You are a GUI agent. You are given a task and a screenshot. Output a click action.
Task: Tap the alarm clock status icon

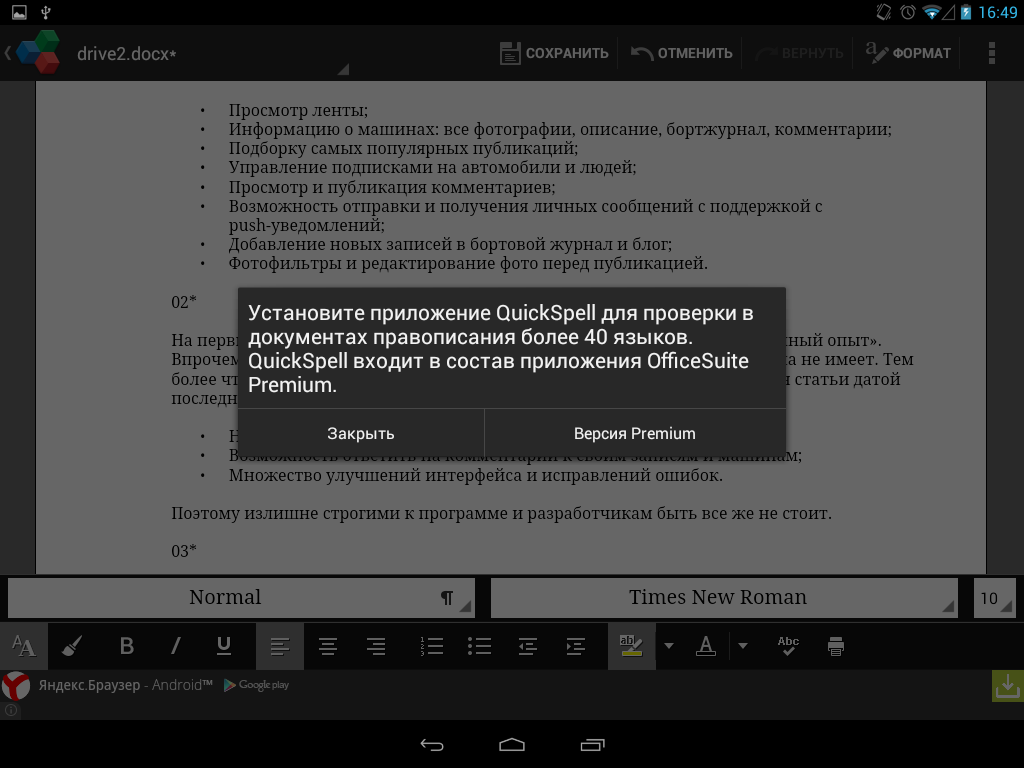click(x=908, y=12)
